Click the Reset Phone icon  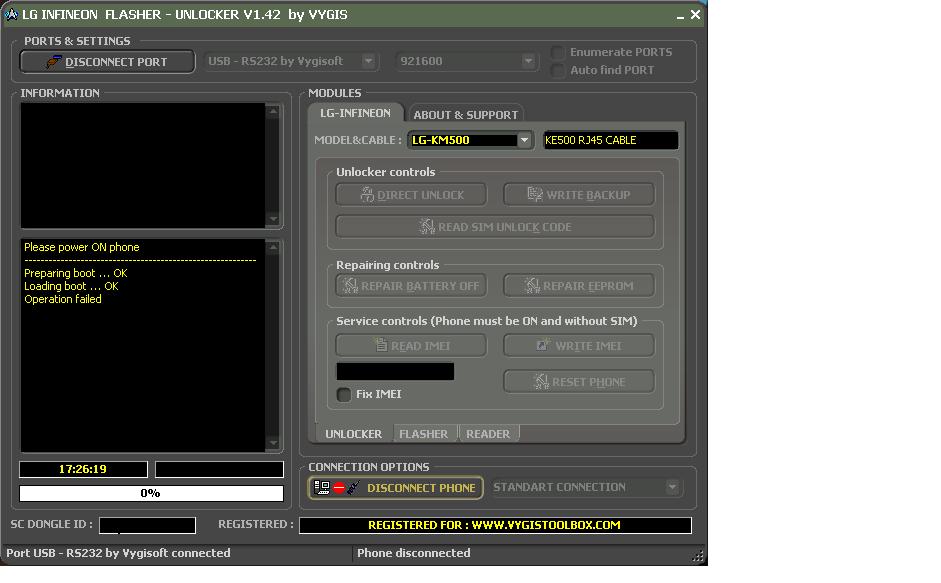(x=541, y=381)
